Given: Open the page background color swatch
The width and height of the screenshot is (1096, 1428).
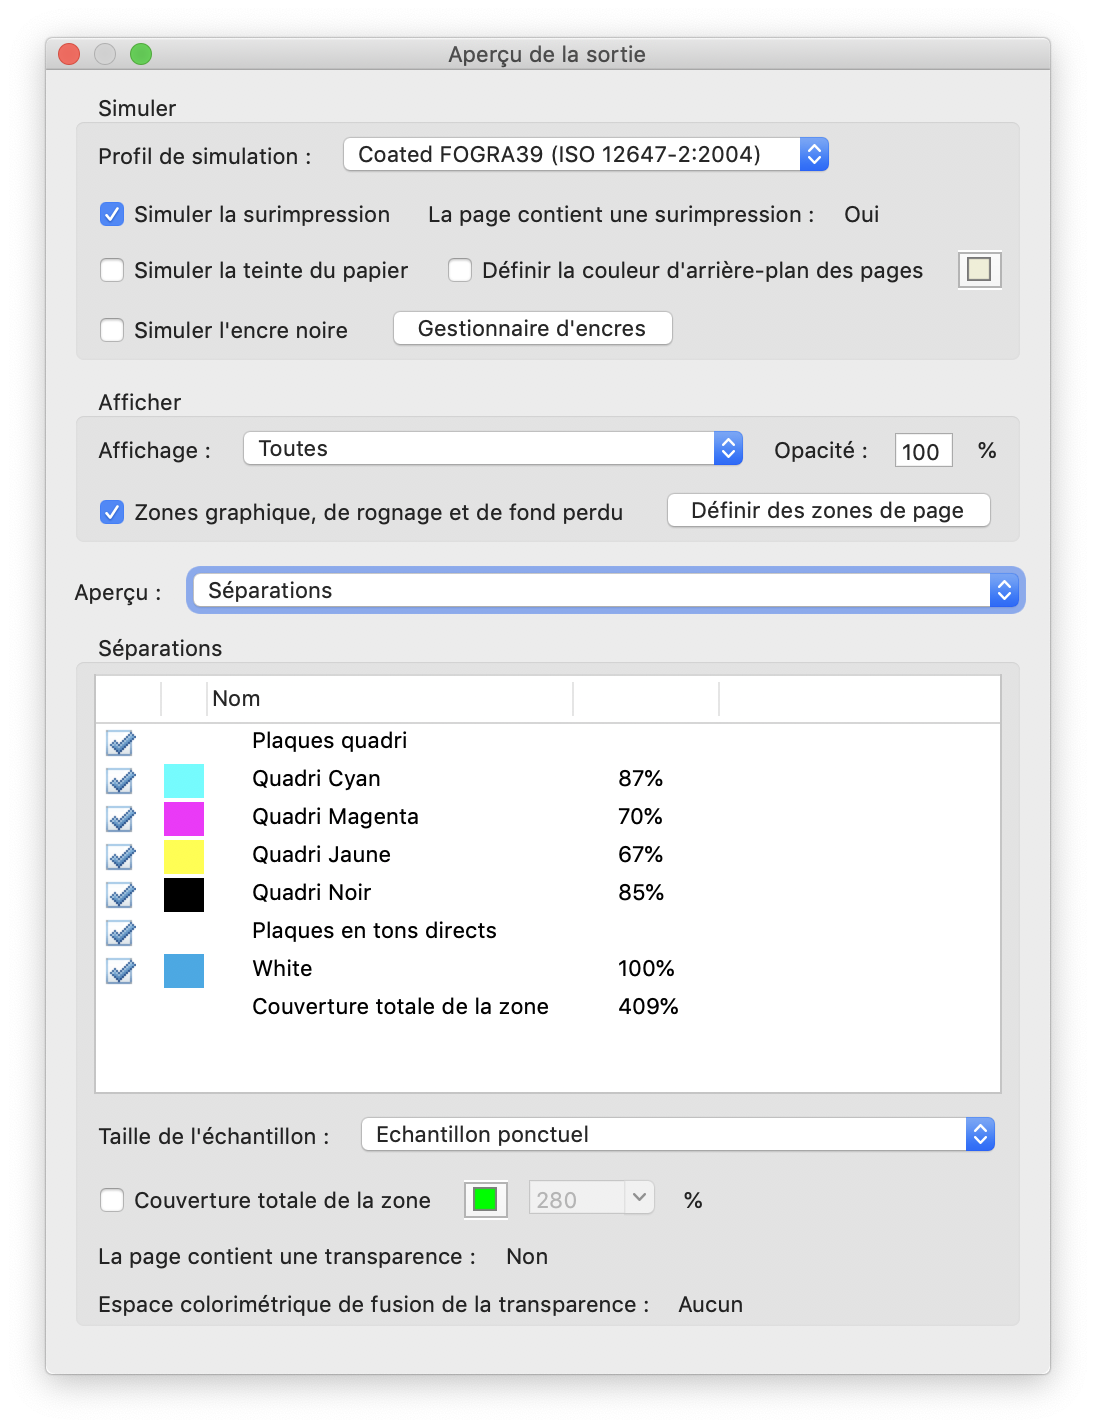Looking at the screenshot, I should point(979,269).
